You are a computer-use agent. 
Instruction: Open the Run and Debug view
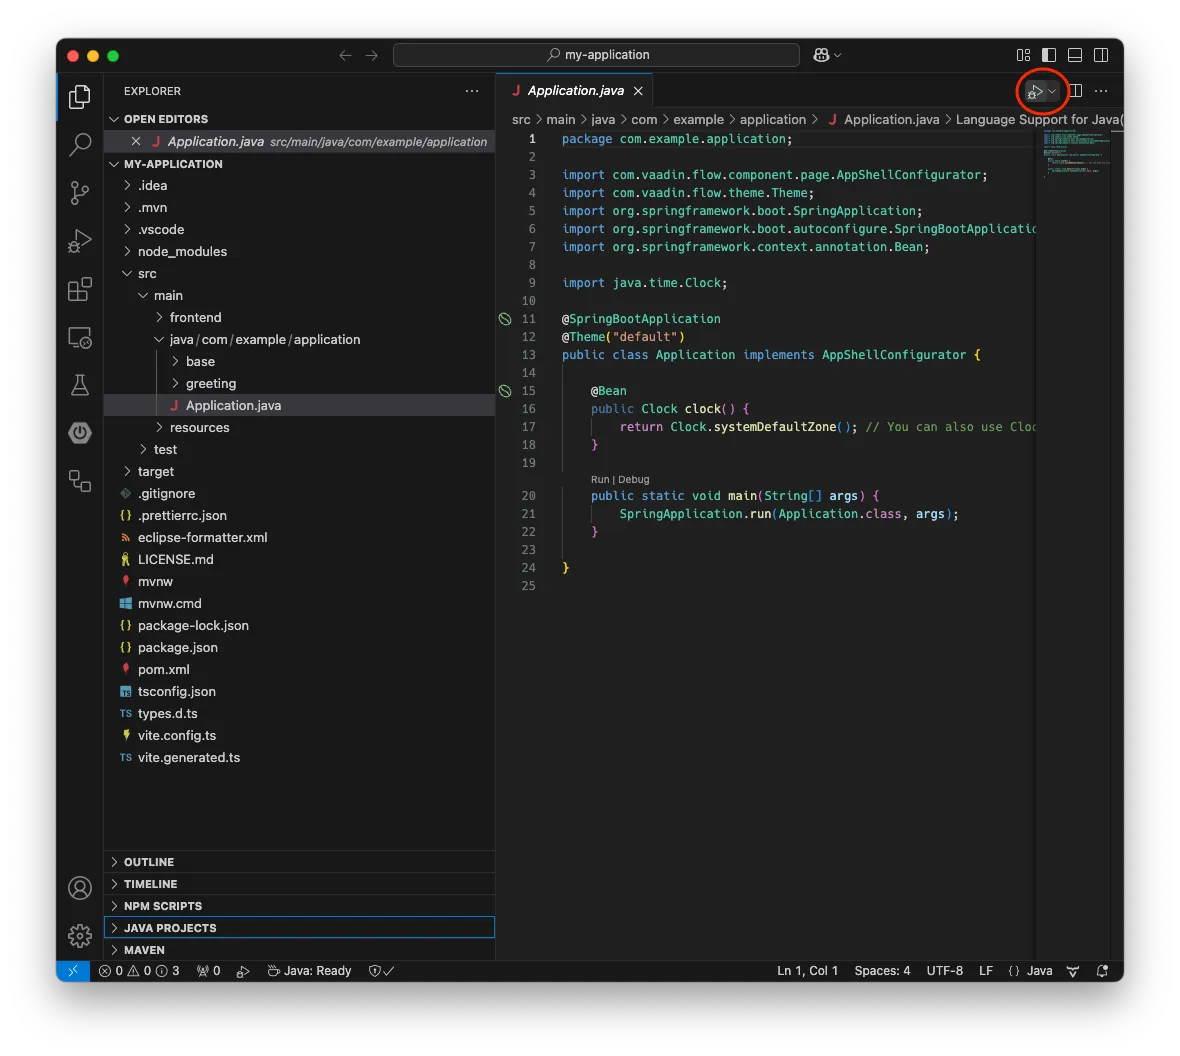[x=79, y=241]
